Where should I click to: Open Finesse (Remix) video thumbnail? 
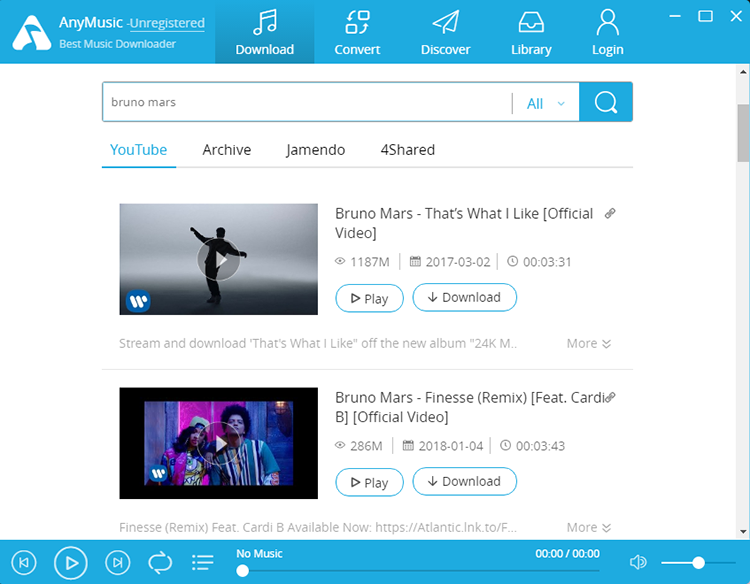tap(219, 443)
